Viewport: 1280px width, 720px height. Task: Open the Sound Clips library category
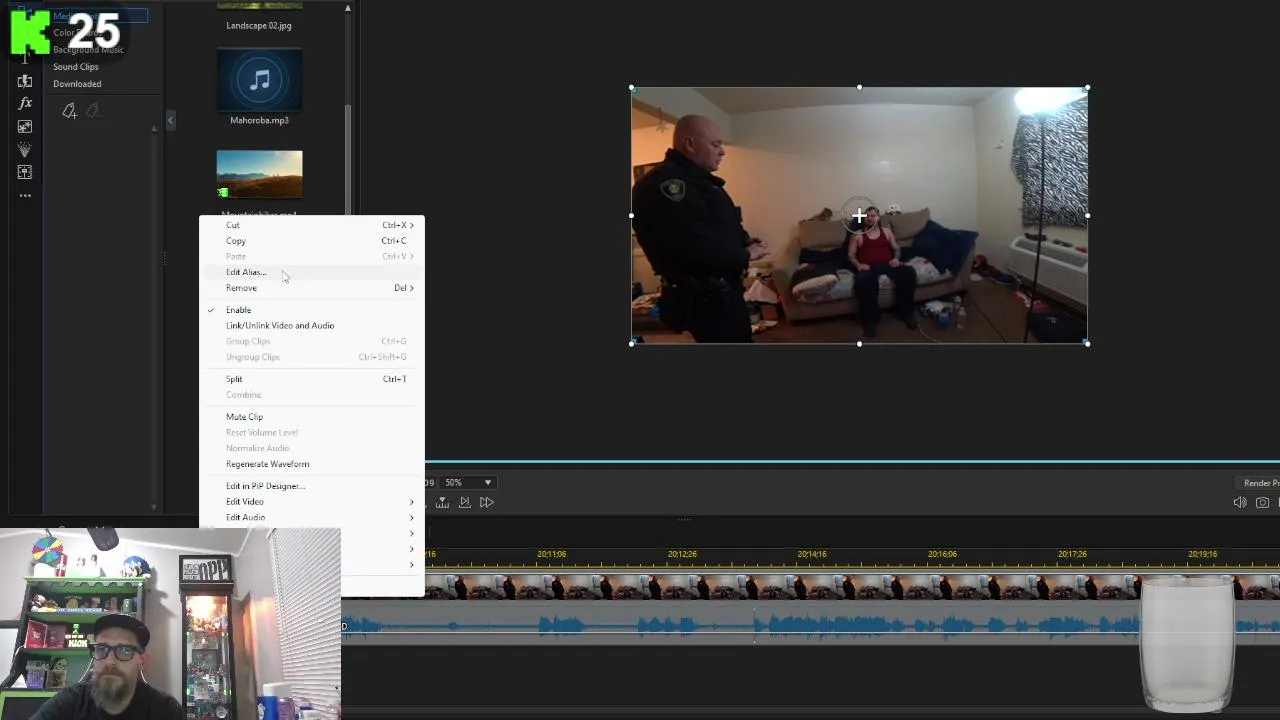76,67
